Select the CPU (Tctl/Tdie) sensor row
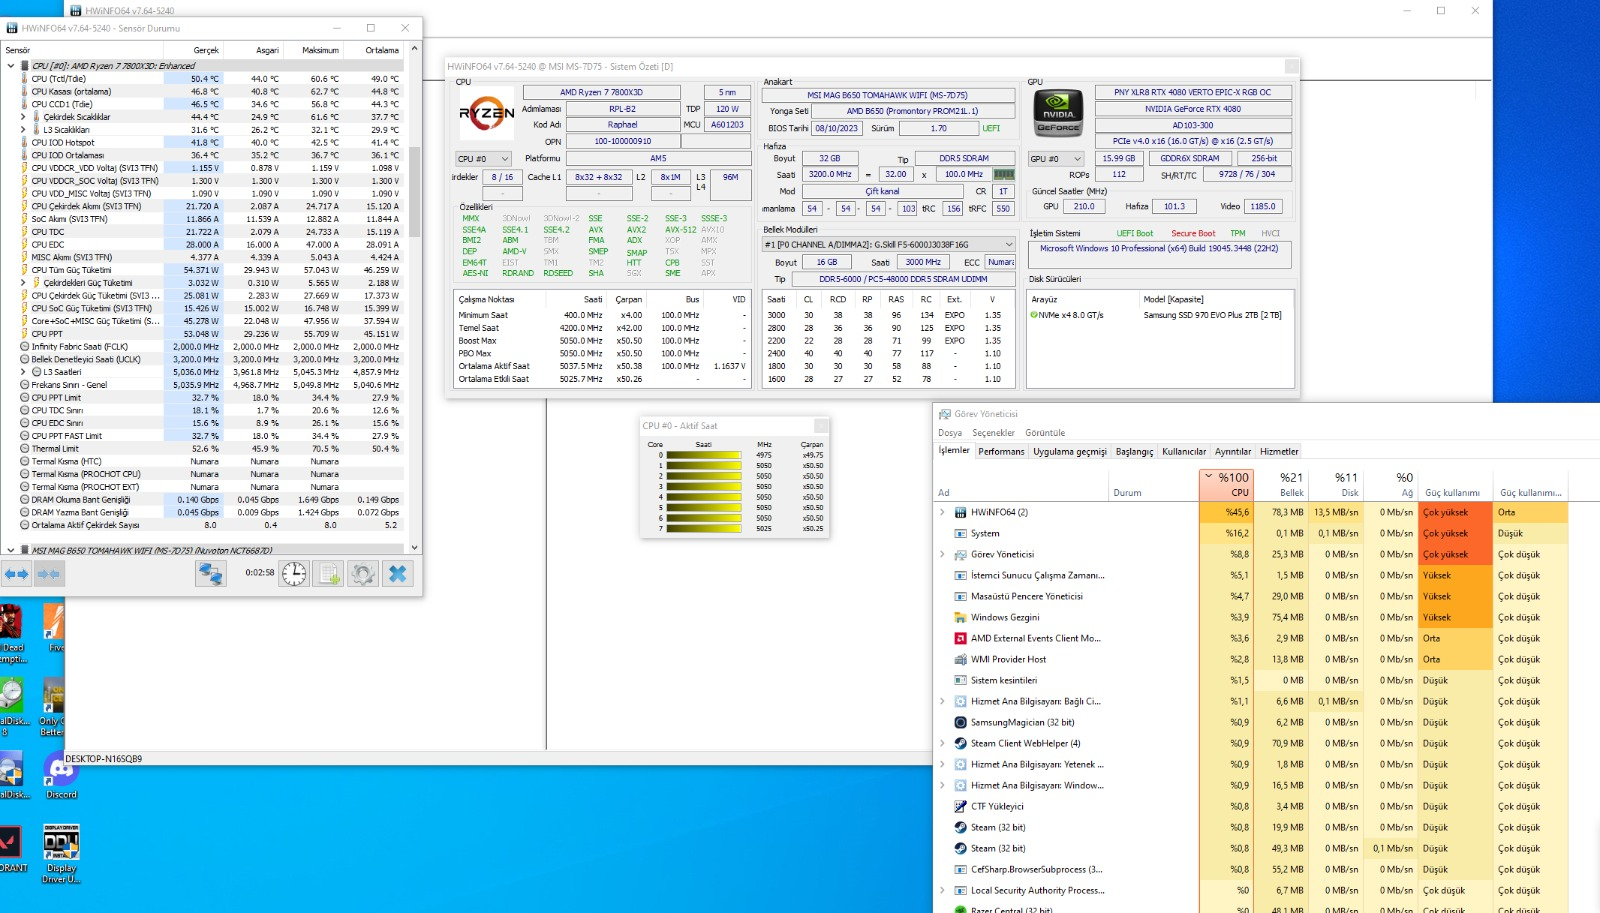 click(203, 79)
